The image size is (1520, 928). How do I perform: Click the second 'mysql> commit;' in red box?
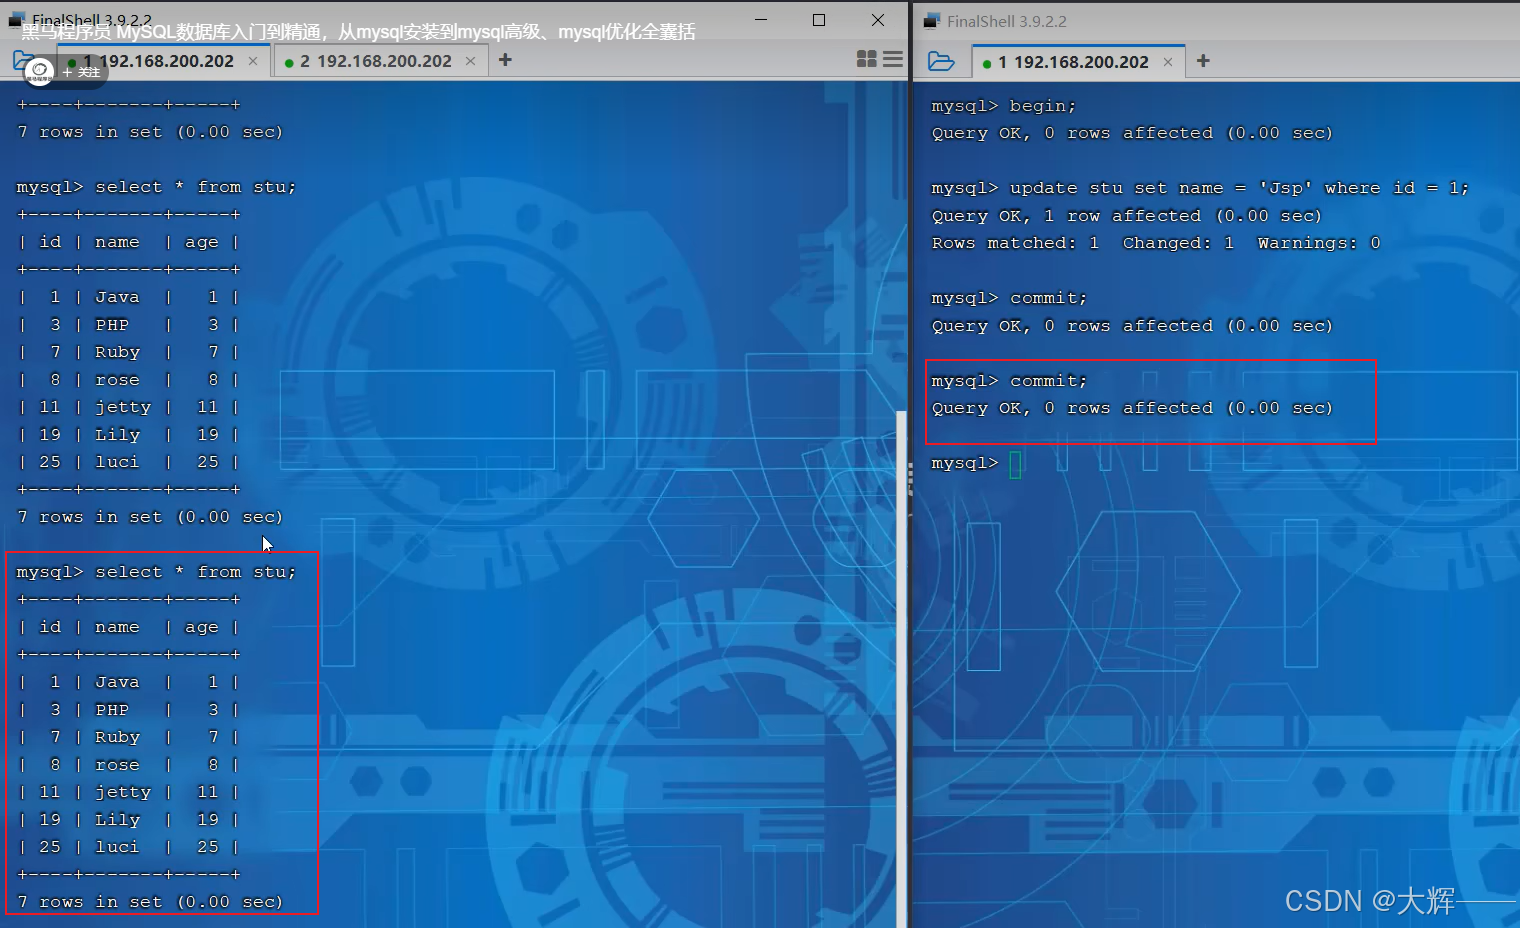coord(1008,381)
